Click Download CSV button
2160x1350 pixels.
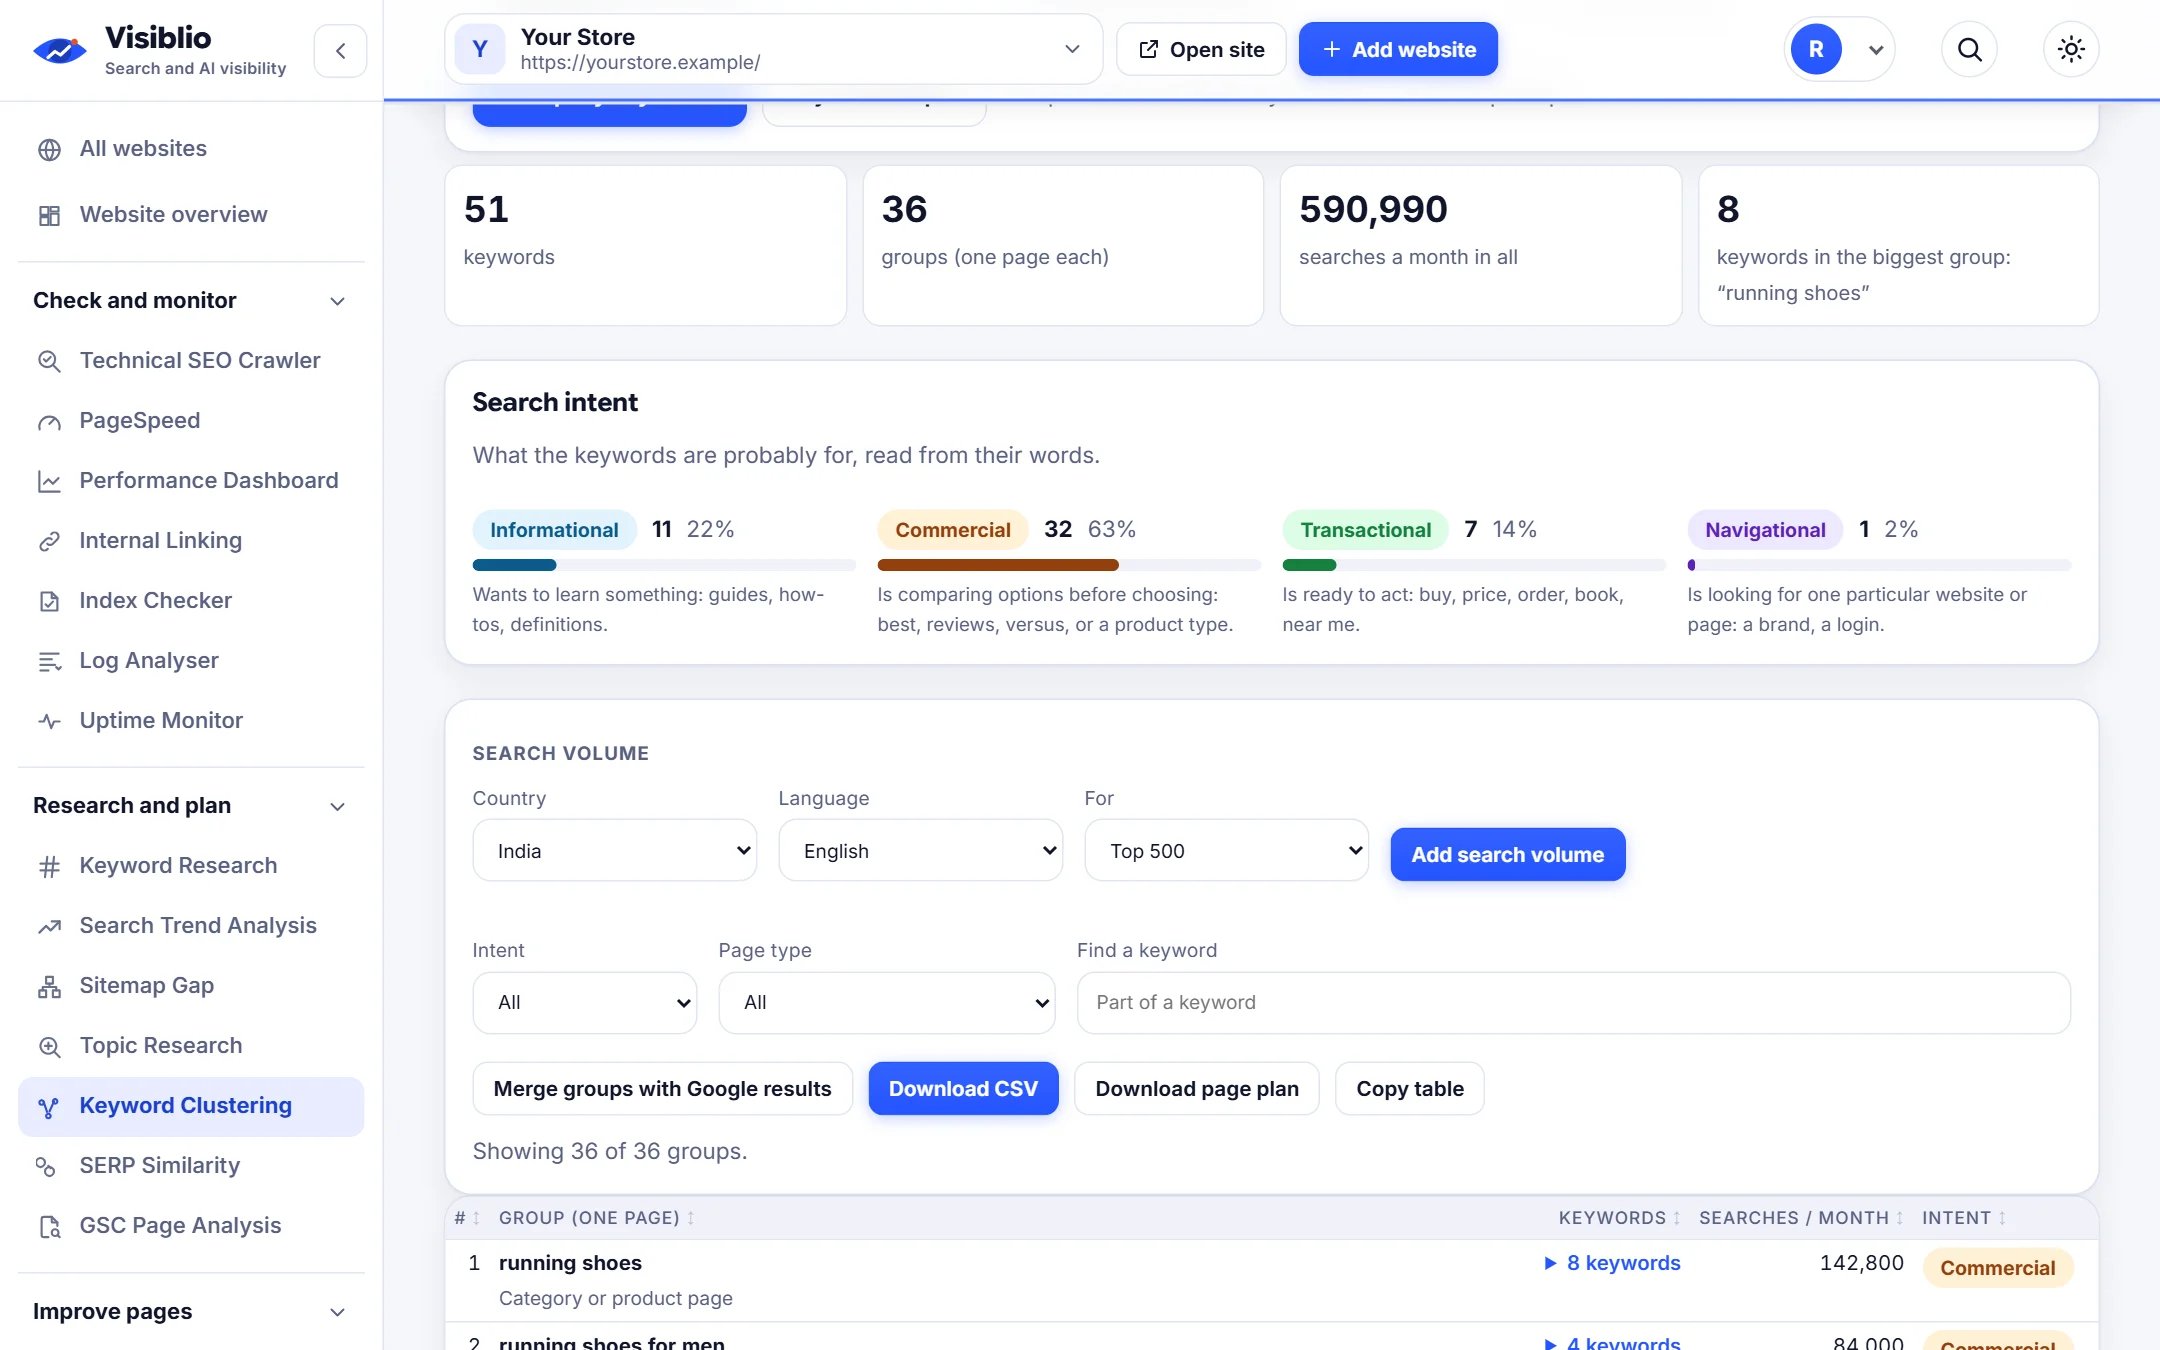click(x=963, y=1088)
